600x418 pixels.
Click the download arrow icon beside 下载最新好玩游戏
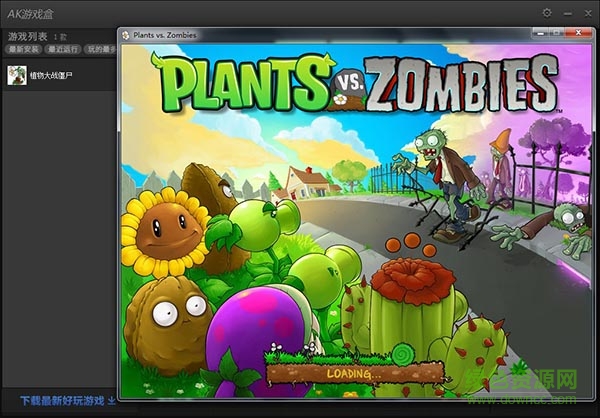pyautogui.click(x=112, y=401)
